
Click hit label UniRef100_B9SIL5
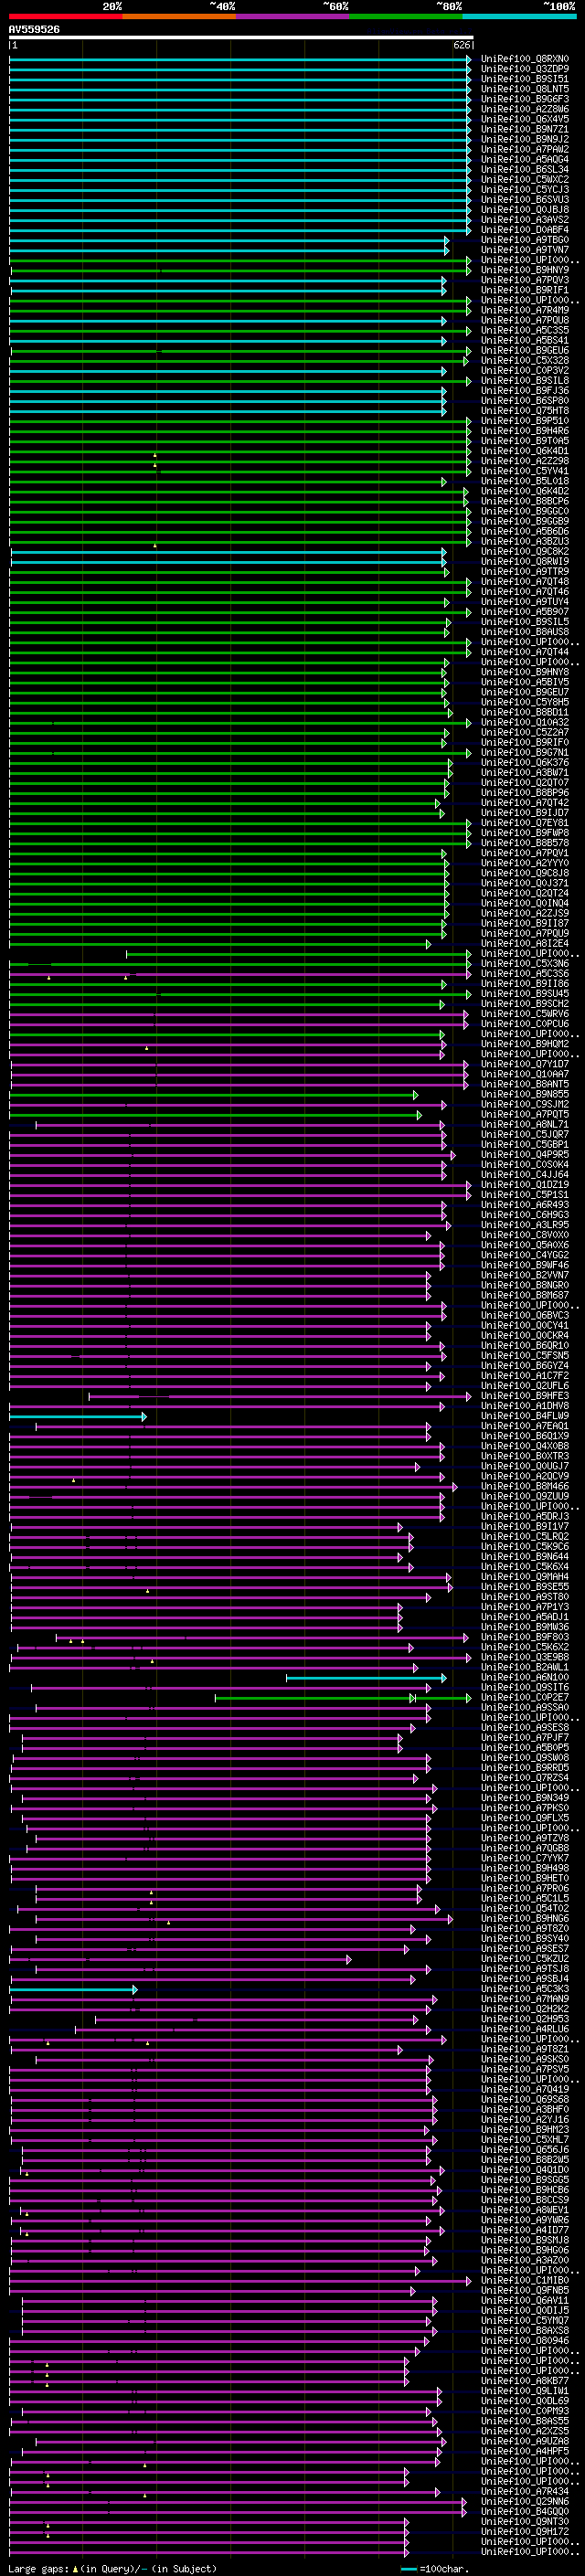[525, 622]
